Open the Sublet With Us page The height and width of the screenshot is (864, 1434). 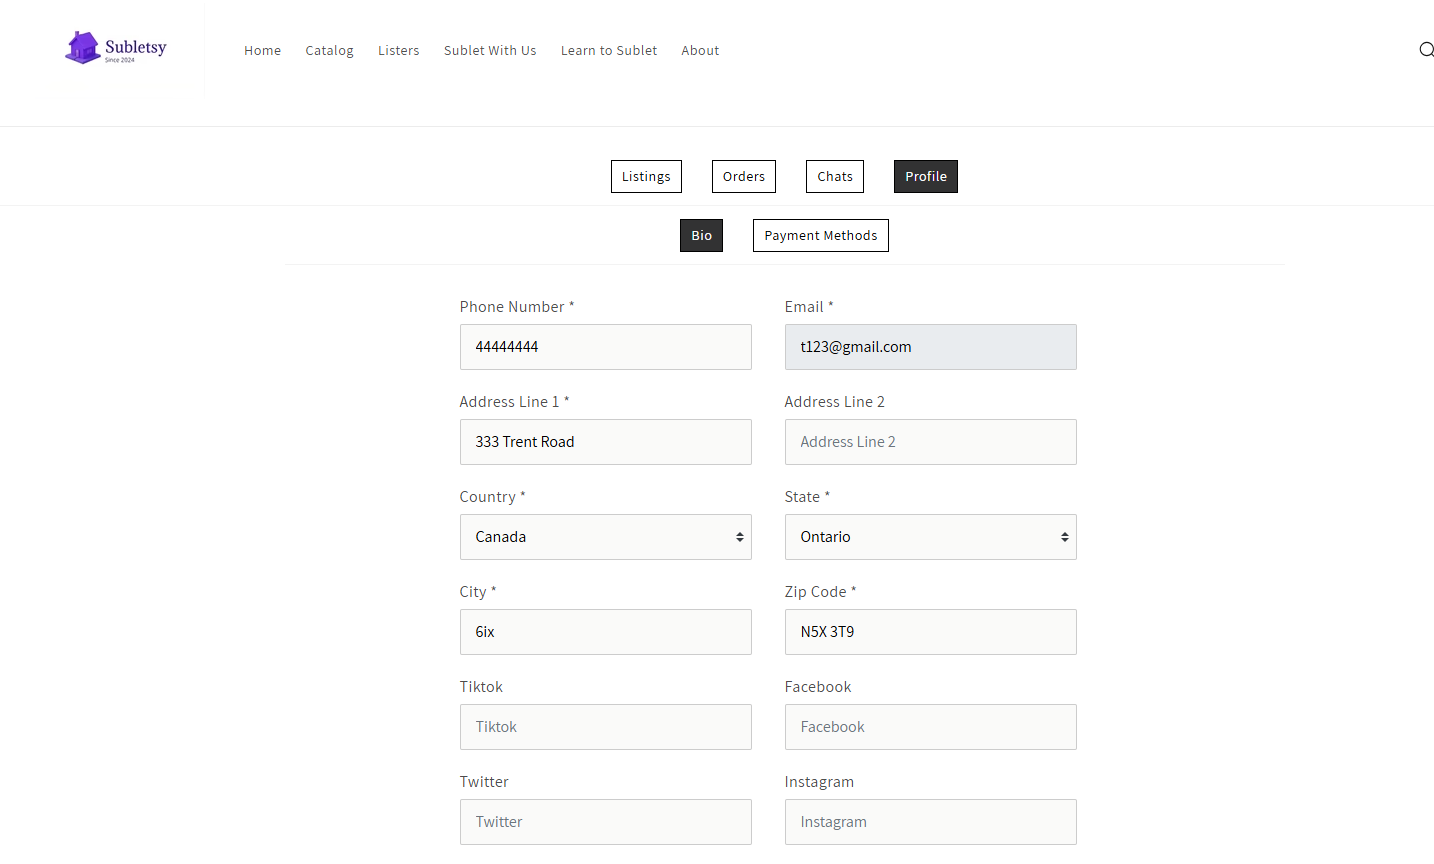[x=490, y=51]
